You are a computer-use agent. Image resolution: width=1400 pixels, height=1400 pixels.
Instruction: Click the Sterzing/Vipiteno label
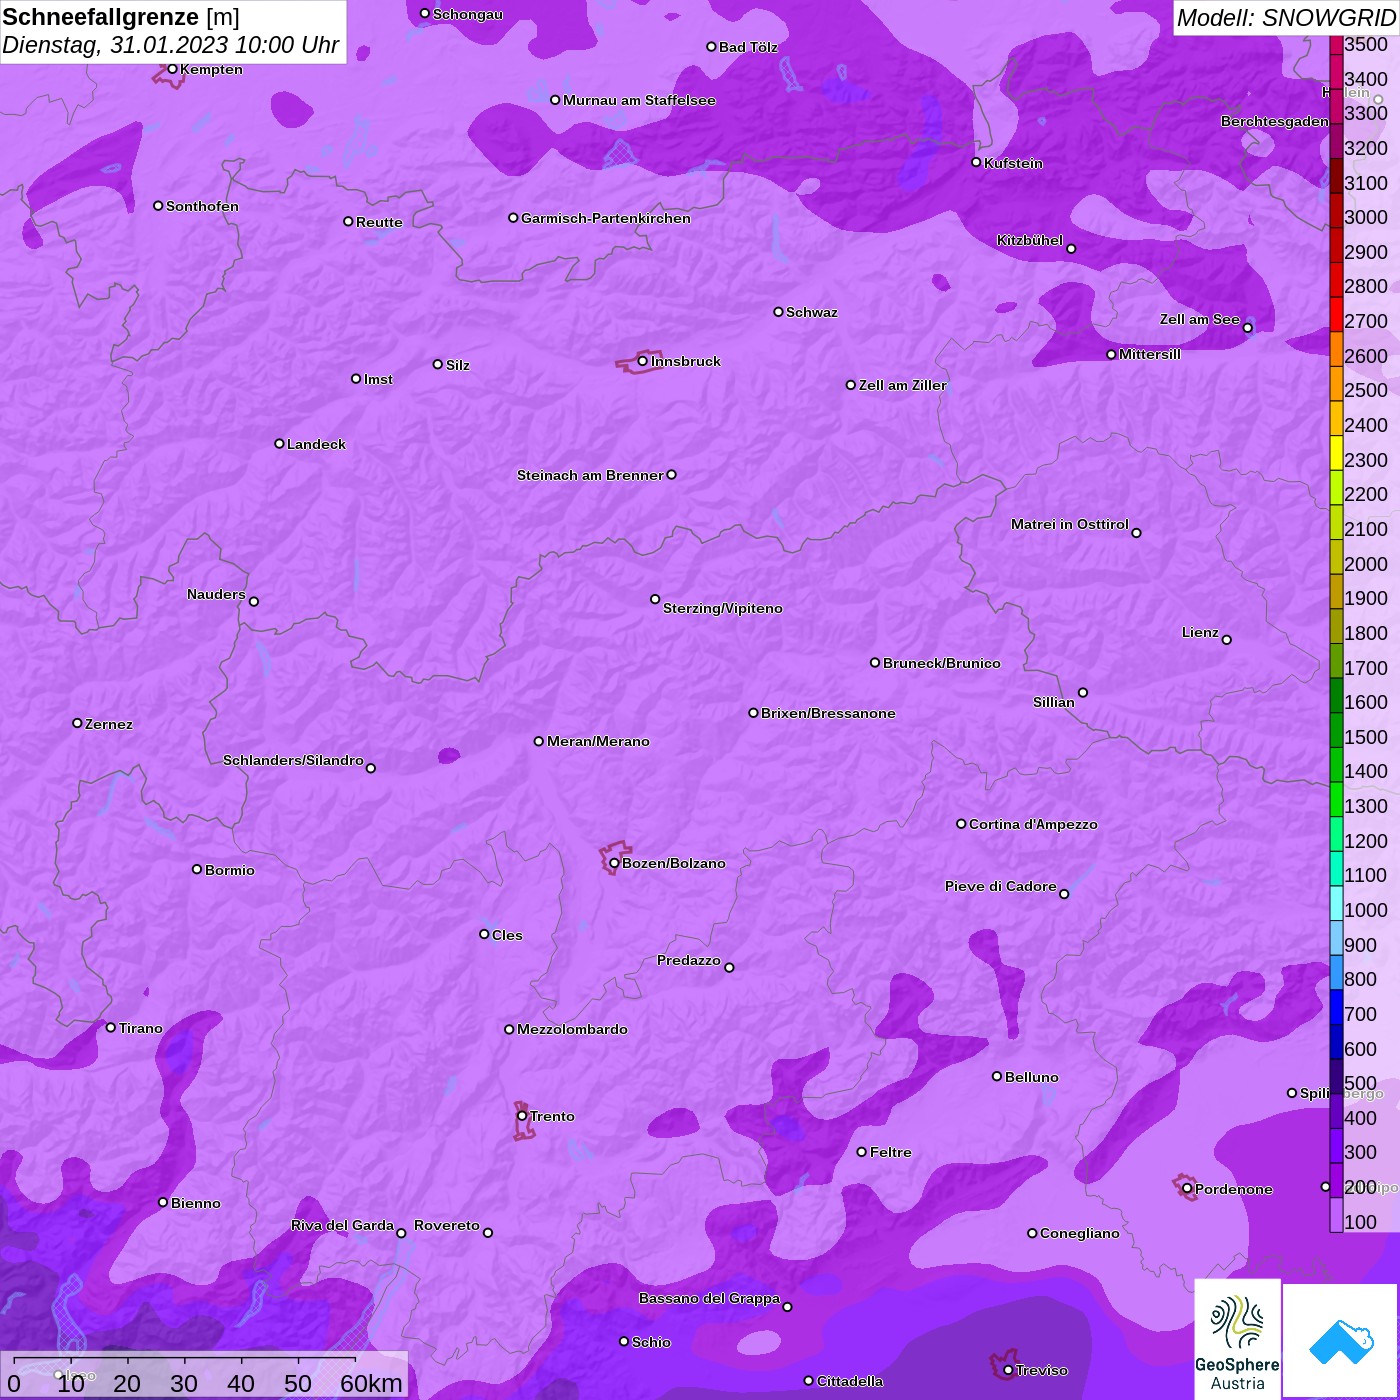(x=723, y=608)
